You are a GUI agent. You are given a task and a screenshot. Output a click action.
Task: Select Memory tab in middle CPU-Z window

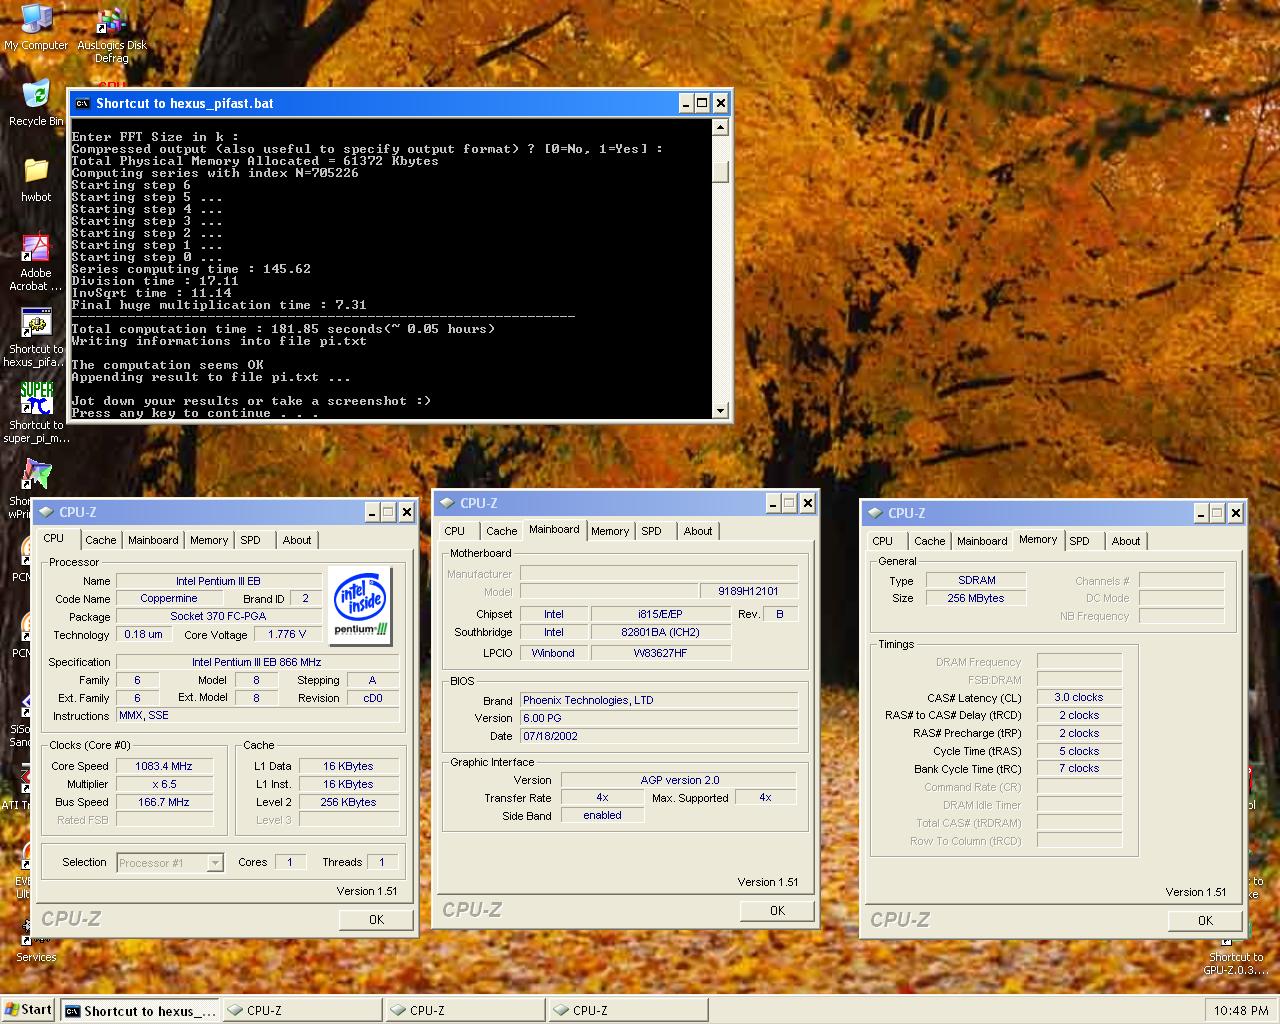[x=610, y=531]
